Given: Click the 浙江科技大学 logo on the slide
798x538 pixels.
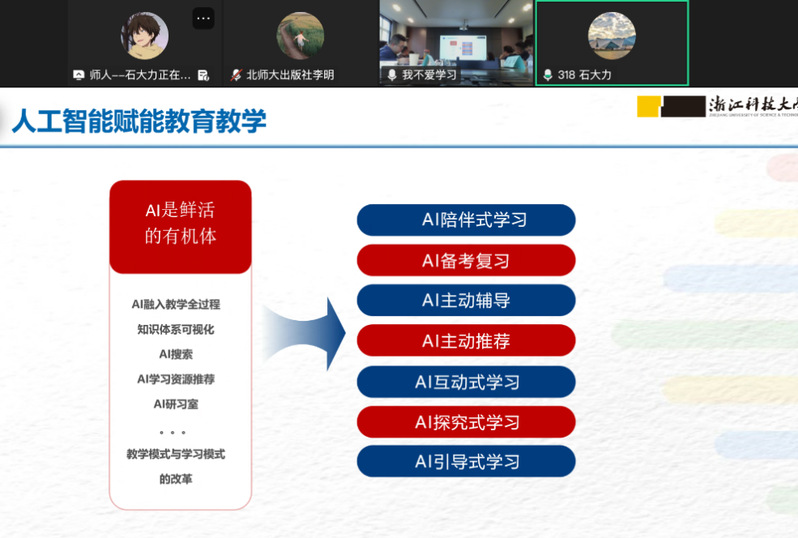Looking at the screenshot, I should coord(716,107).
